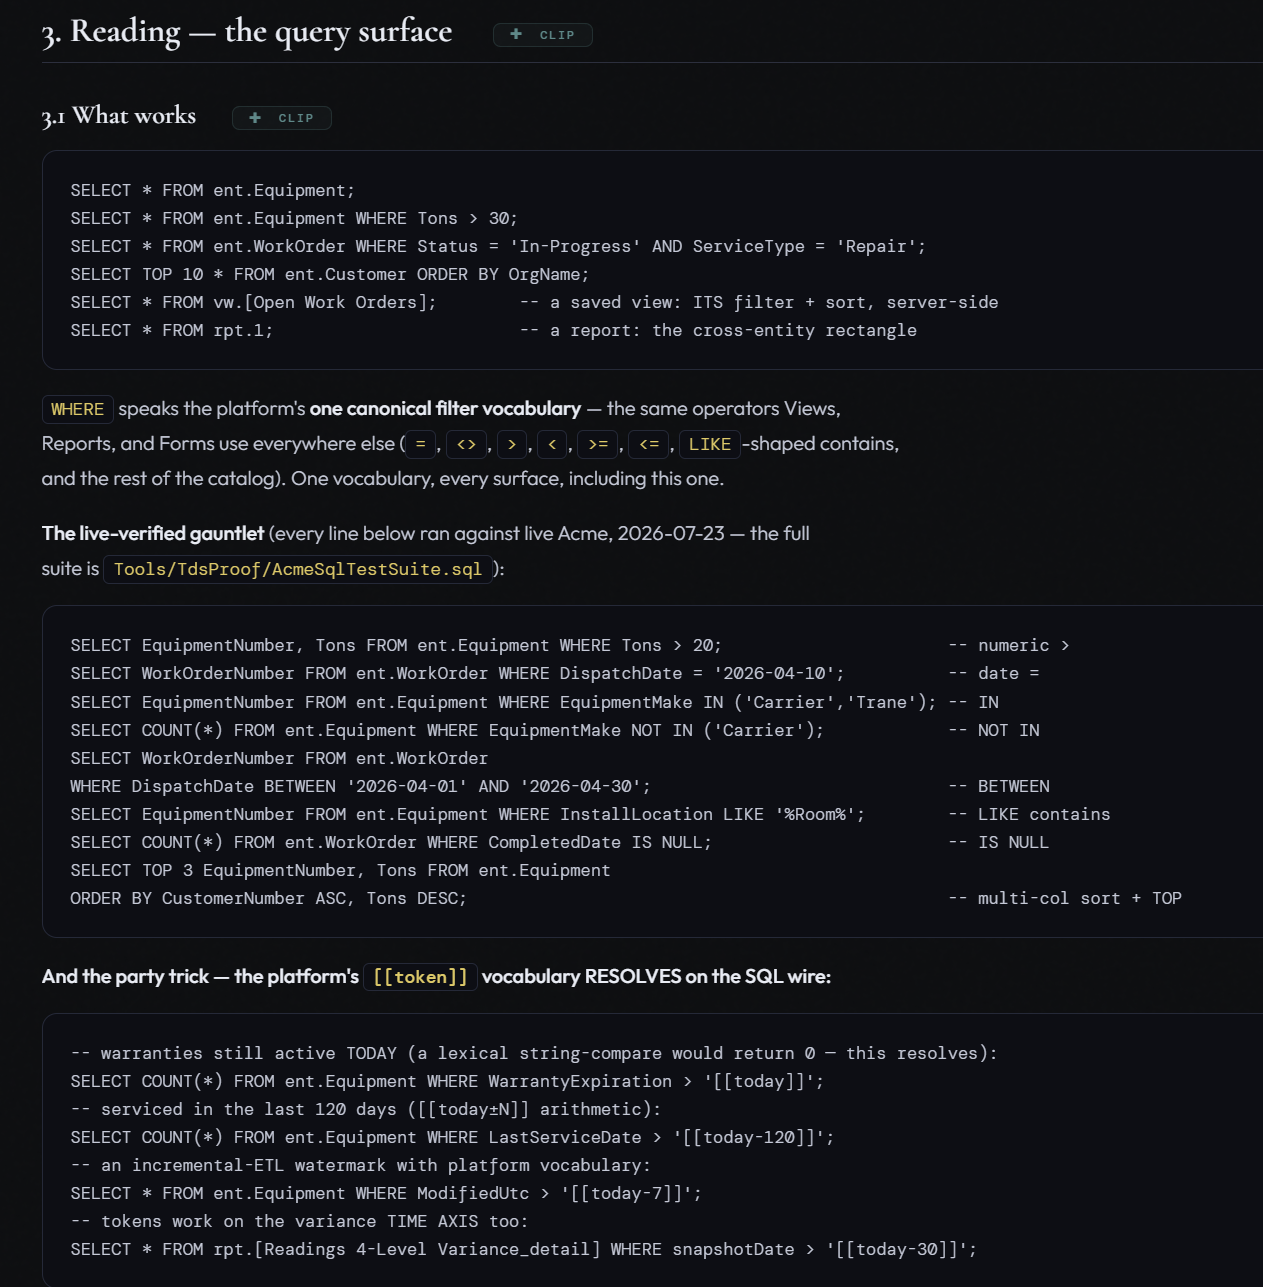Screen dimensions: 1263x1287
Task: Click the '3.1 What works' subheading
Action: [x=119, y=116]
